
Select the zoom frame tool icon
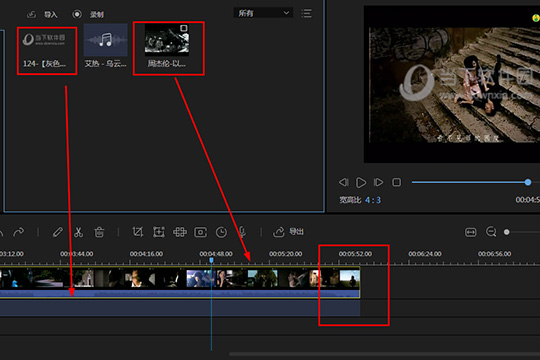(x=159, y=232)
